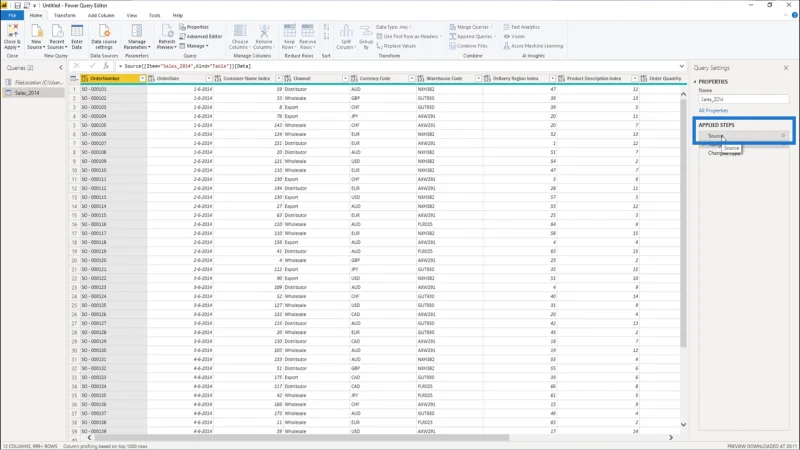Open New Source in ribbon
Image resolution: width=800 pixels, height=450 pixels.
[36, 37]
